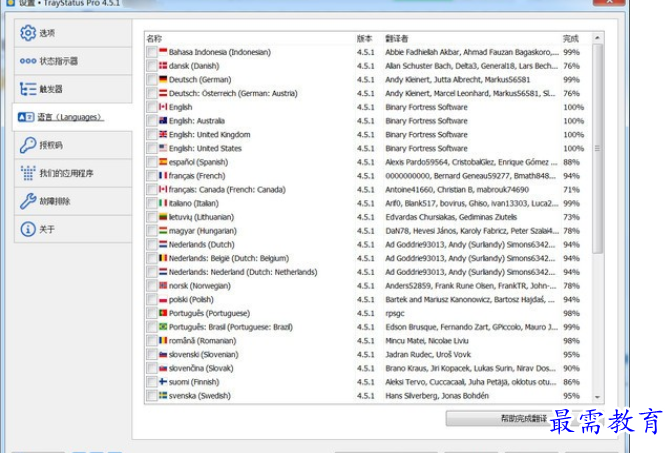The image size is (671, 453).
Task: Switch to the Languages tab
Action: point(73,117)
